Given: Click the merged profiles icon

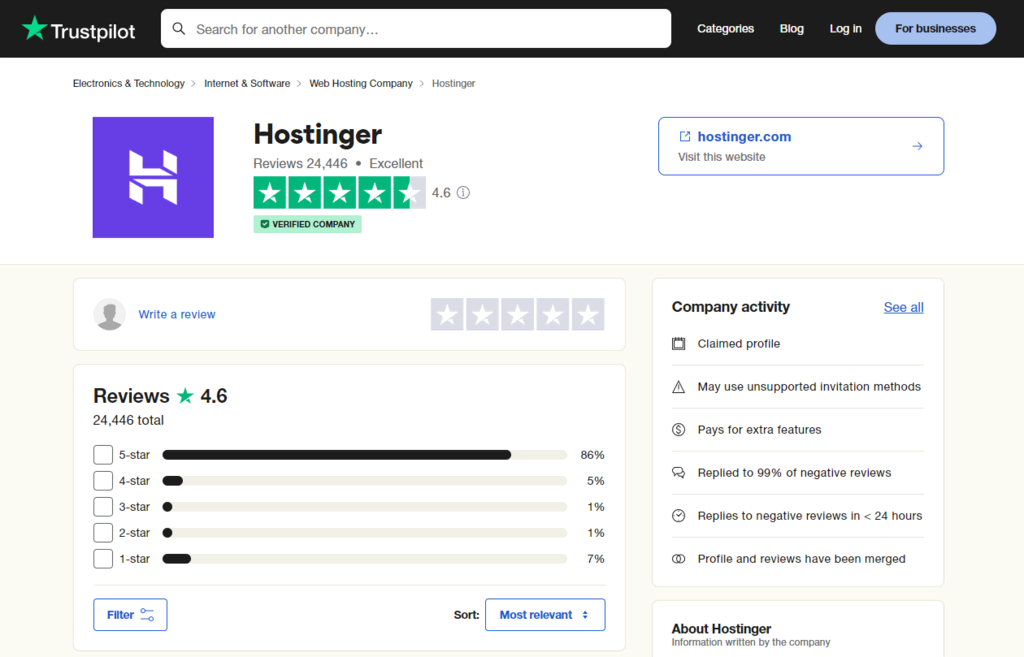Looking at the screenshot, I should pos(679,559).
